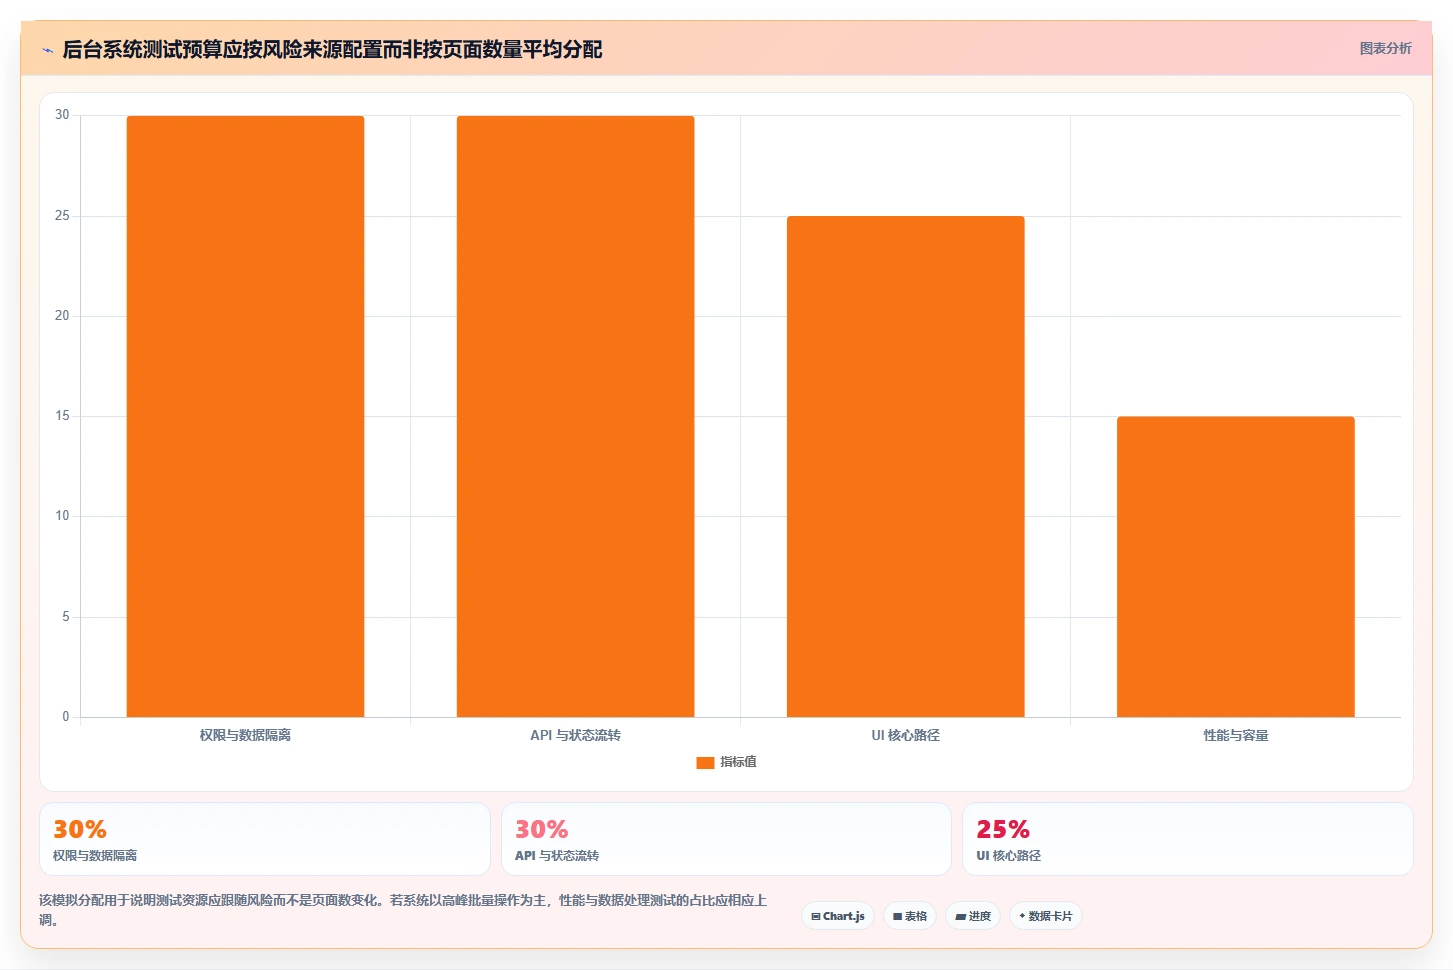Open the 30% 权限与数据隔离 stat card
This screenshot has width=1453, height=970.
coord(265,839)
